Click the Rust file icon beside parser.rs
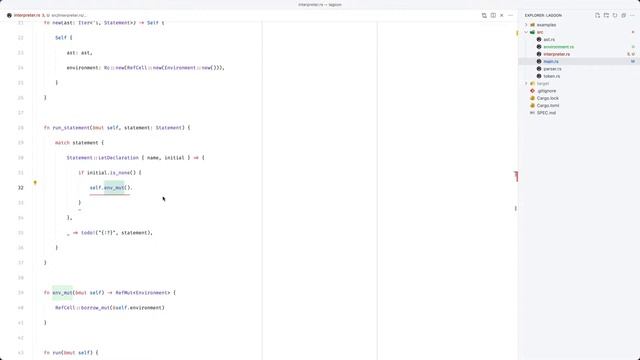640x360 pixels. tap(539, 69)
